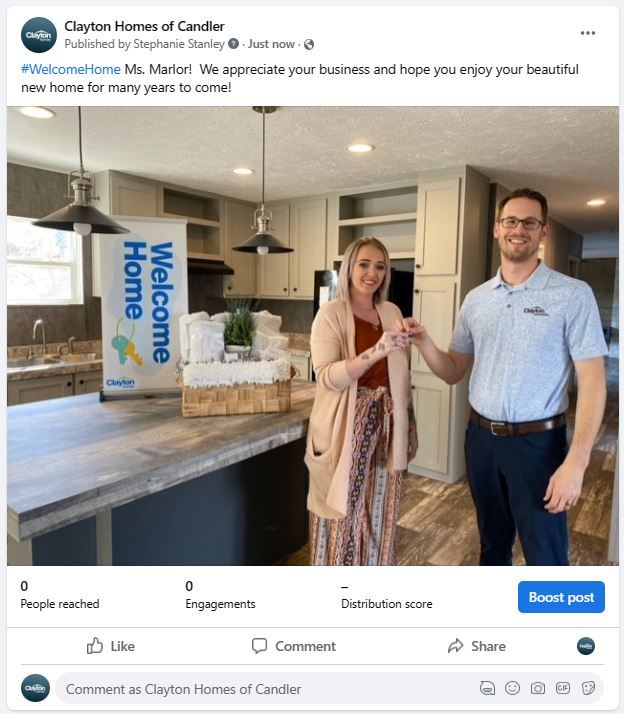Click the help question mark beside Stephanie Stanley
Screen dimensions: 624x714
pos(233,44)
